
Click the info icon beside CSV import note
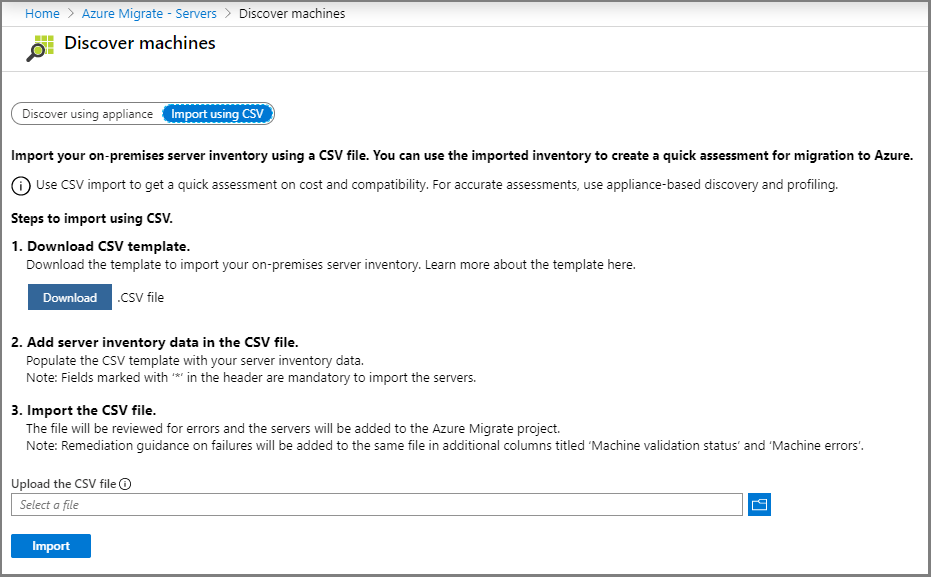(x=20, y=186)
